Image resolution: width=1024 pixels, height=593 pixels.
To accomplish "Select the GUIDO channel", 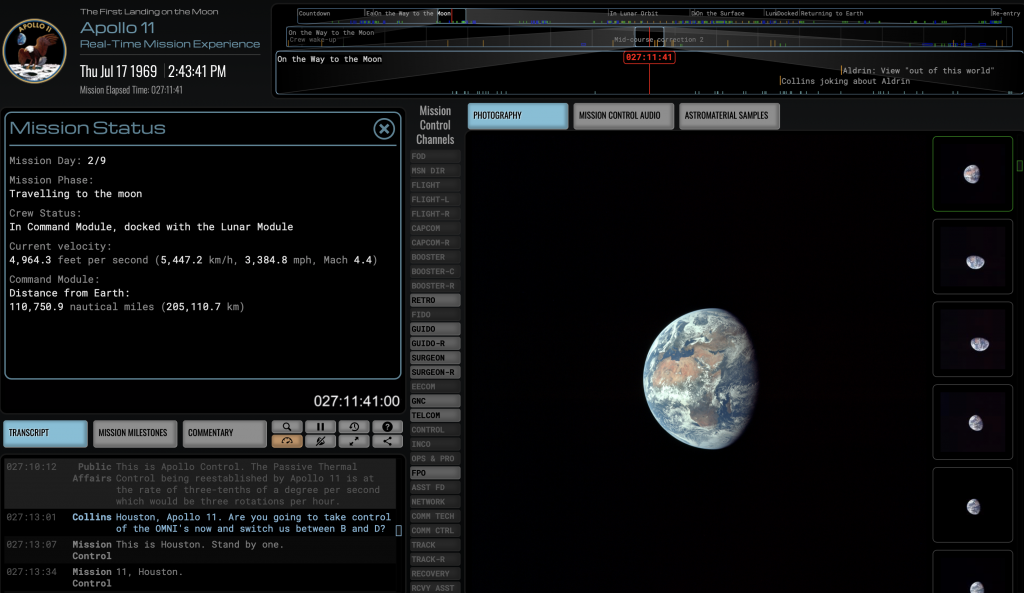I will pos(435,329).
